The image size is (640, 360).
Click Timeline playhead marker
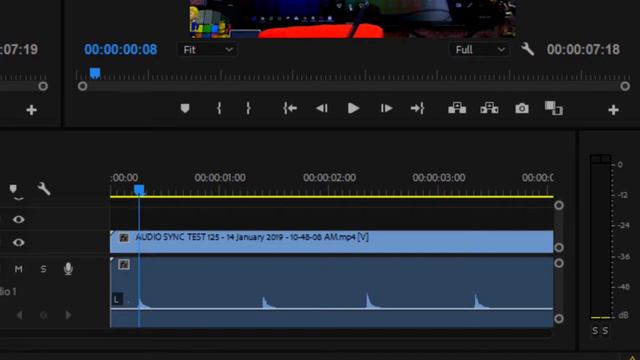pyautogui.click(x=139, y=190)
